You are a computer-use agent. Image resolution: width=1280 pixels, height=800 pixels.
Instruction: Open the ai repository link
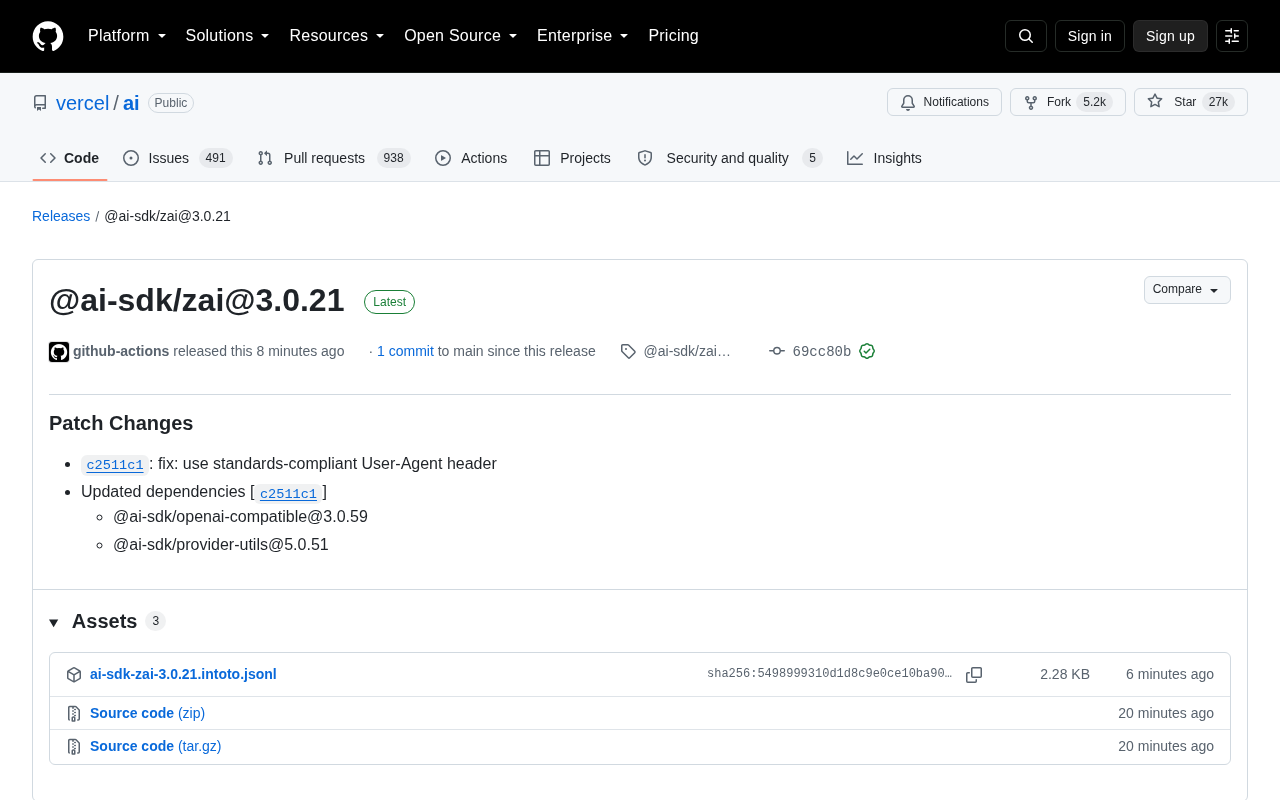[131, 103]
